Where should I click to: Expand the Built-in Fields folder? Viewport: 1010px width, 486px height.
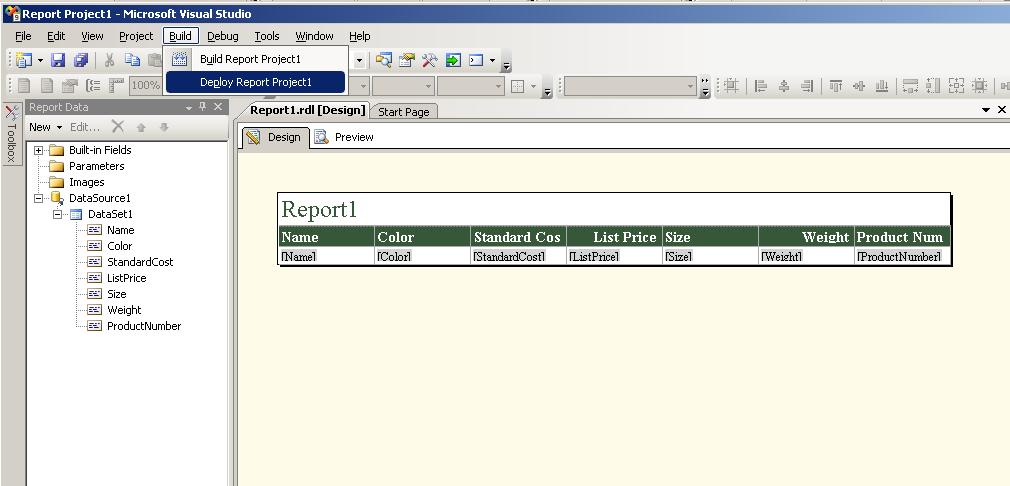pyautogui.click(x=39, y=150)
